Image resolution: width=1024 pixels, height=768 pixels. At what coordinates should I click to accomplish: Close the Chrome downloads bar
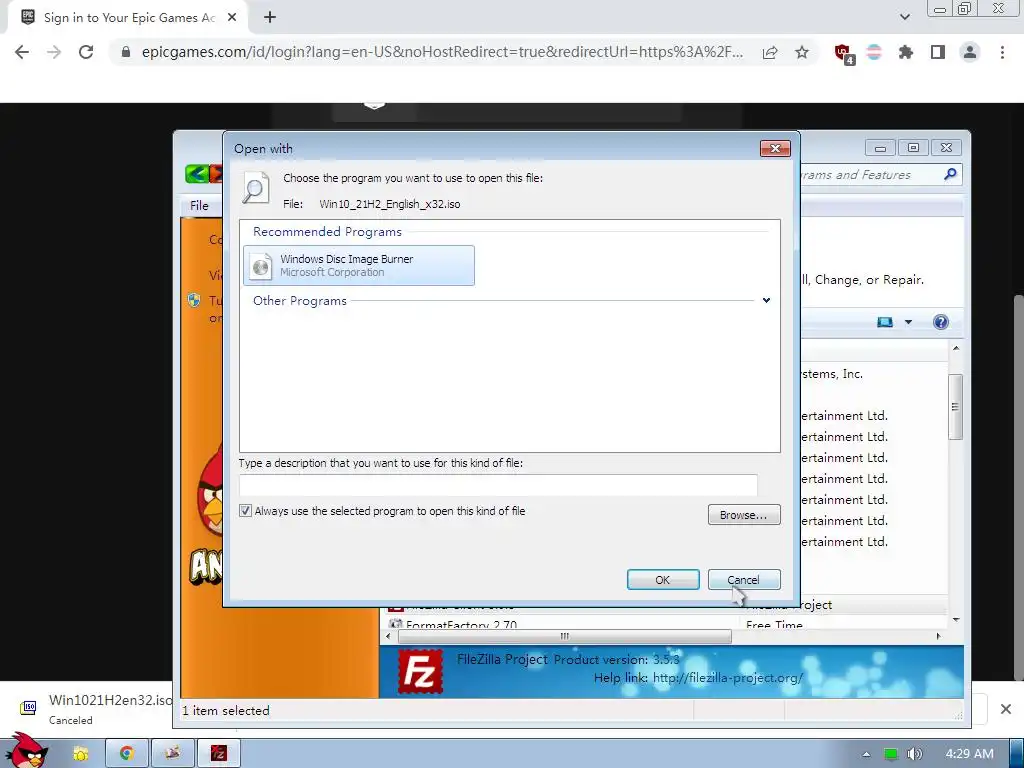point(1006,709)
